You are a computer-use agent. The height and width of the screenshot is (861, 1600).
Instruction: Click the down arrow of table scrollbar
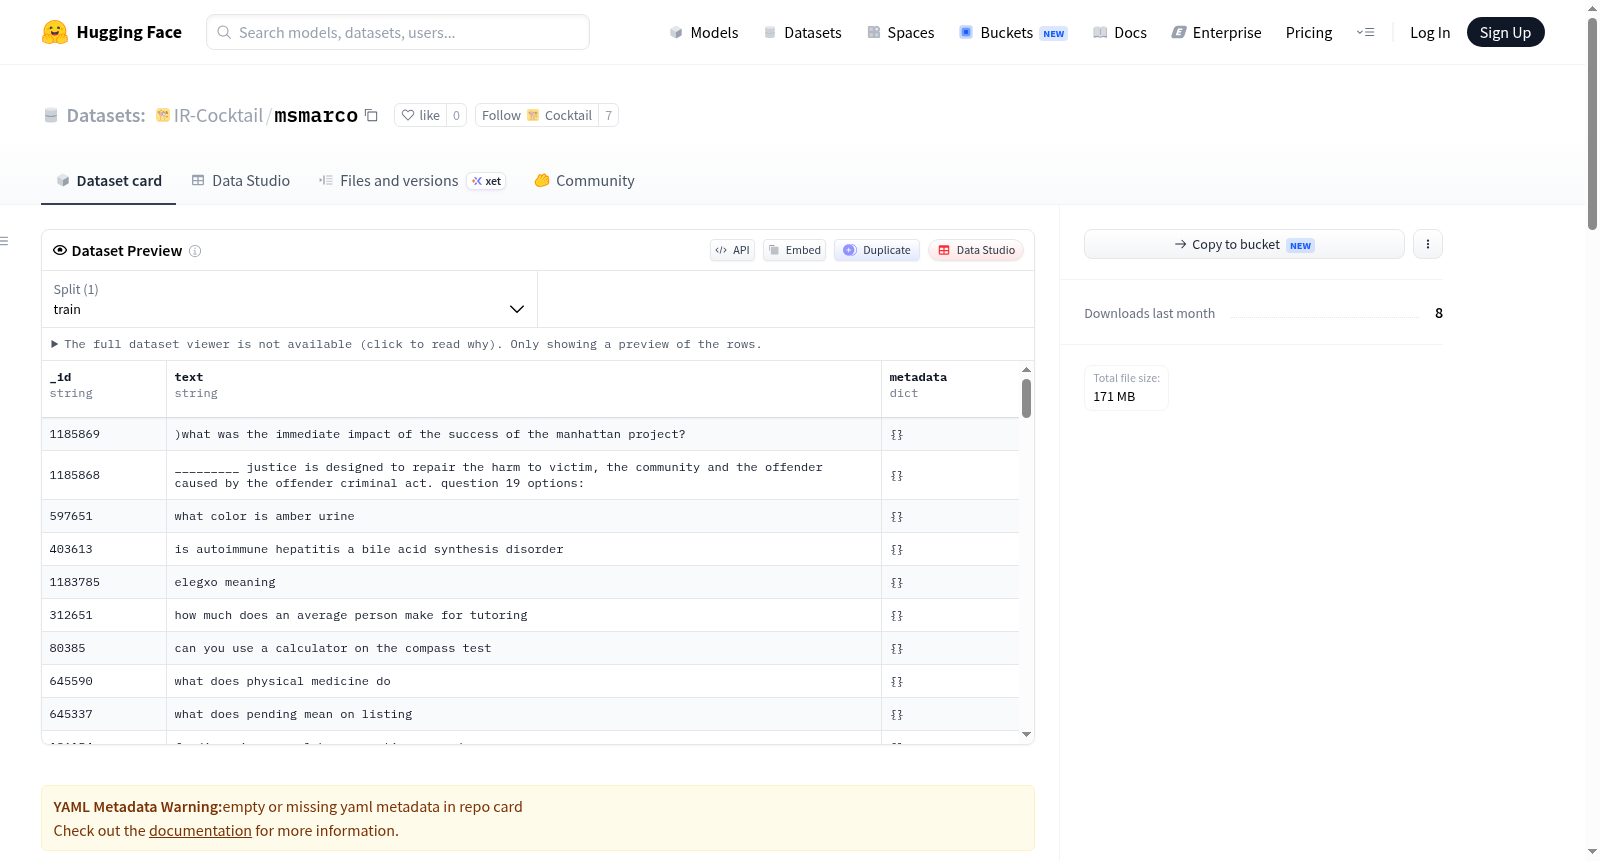tap(1026, 735)
